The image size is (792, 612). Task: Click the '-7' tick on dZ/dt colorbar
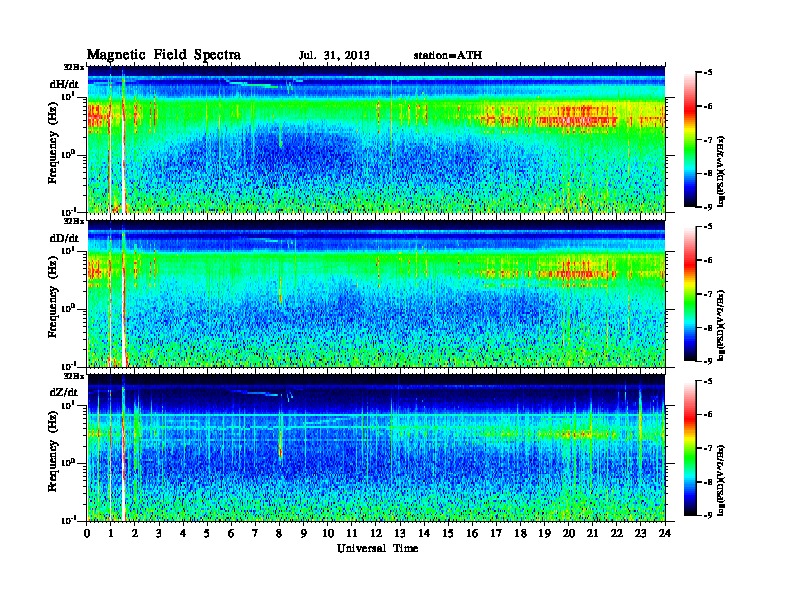(708, 448)
